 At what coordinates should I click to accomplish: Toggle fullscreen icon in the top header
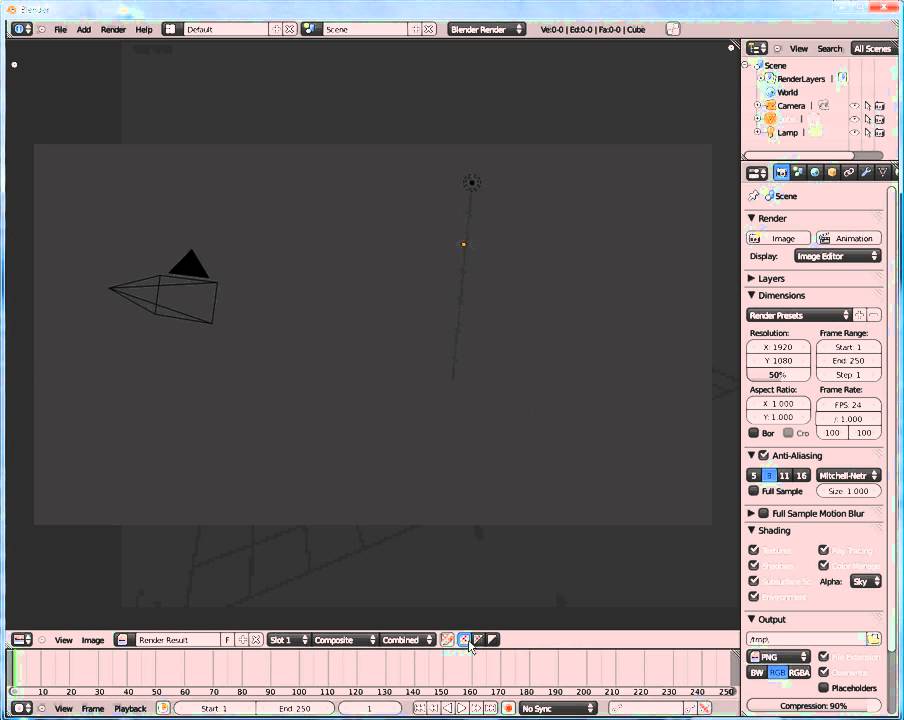coord(672,29)
